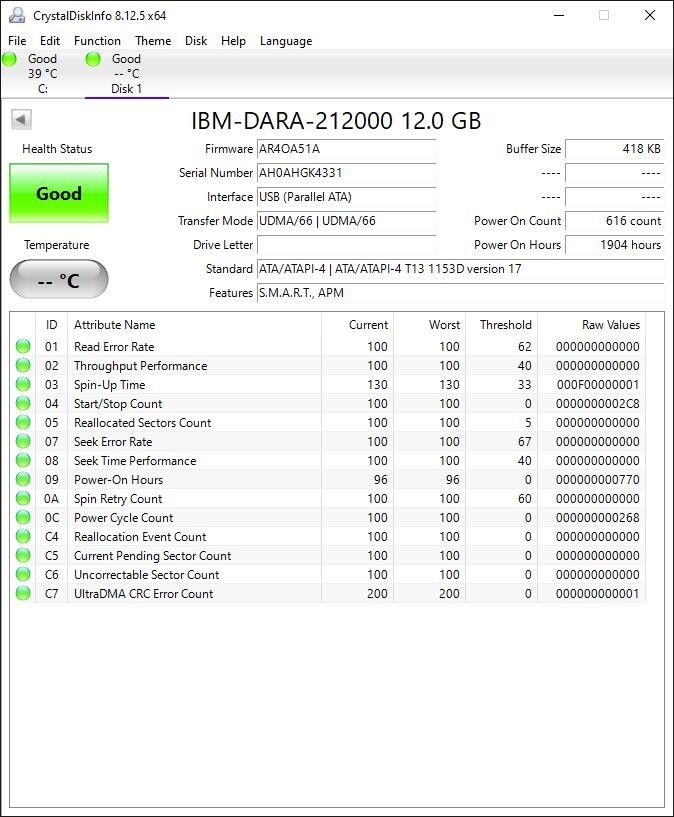
Task: Close the CrystalDiskInfo window
Action: 650,15
